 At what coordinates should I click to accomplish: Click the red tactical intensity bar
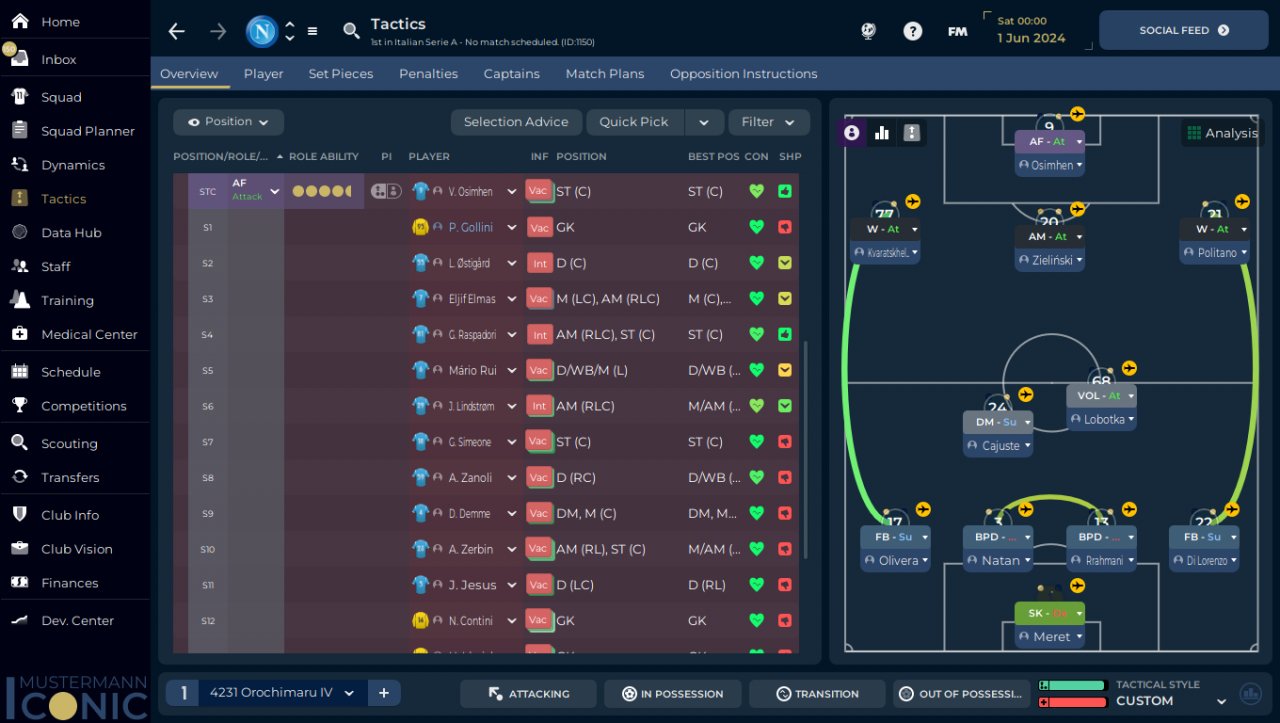pos(1072,702)
